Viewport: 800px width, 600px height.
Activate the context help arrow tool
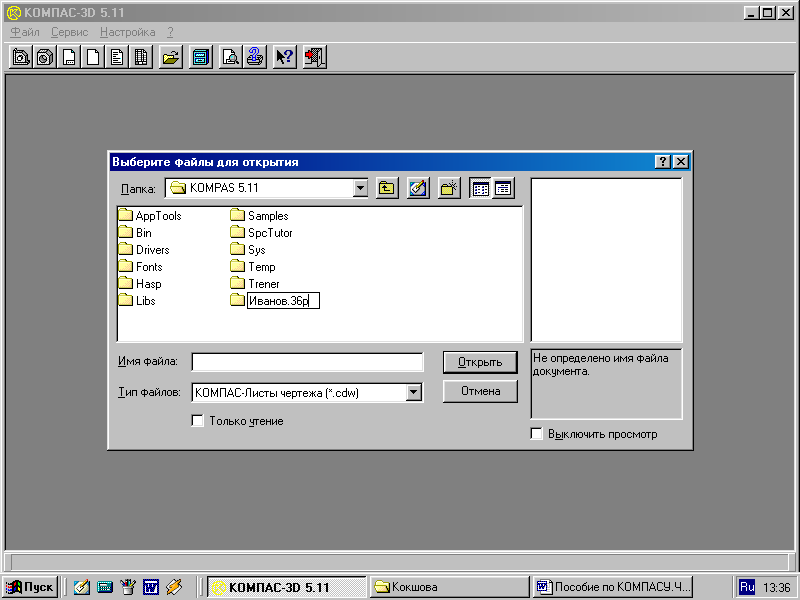(x=285, y=57)
